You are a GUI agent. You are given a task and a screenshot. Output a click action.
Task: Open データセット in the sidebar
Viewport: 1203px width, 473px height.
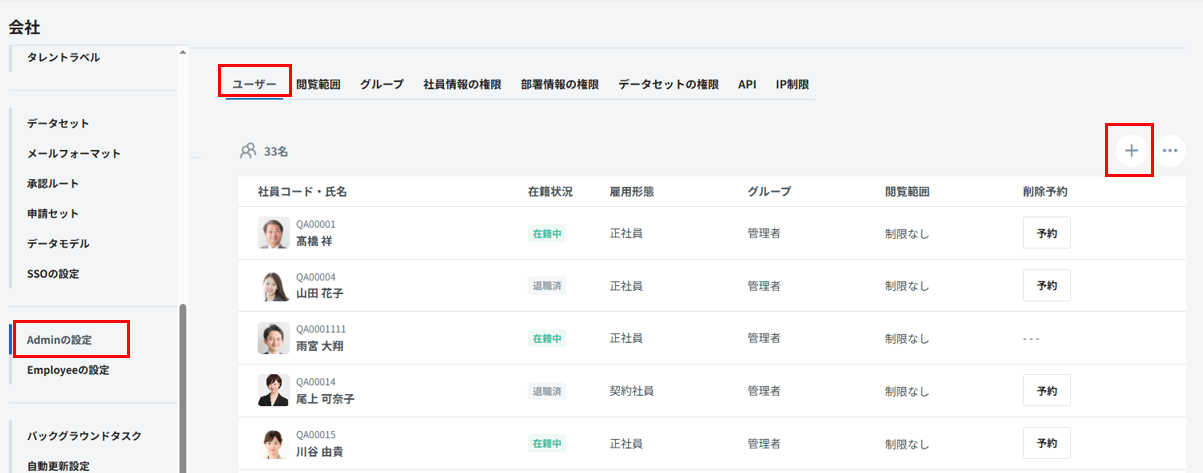[58, 124]
